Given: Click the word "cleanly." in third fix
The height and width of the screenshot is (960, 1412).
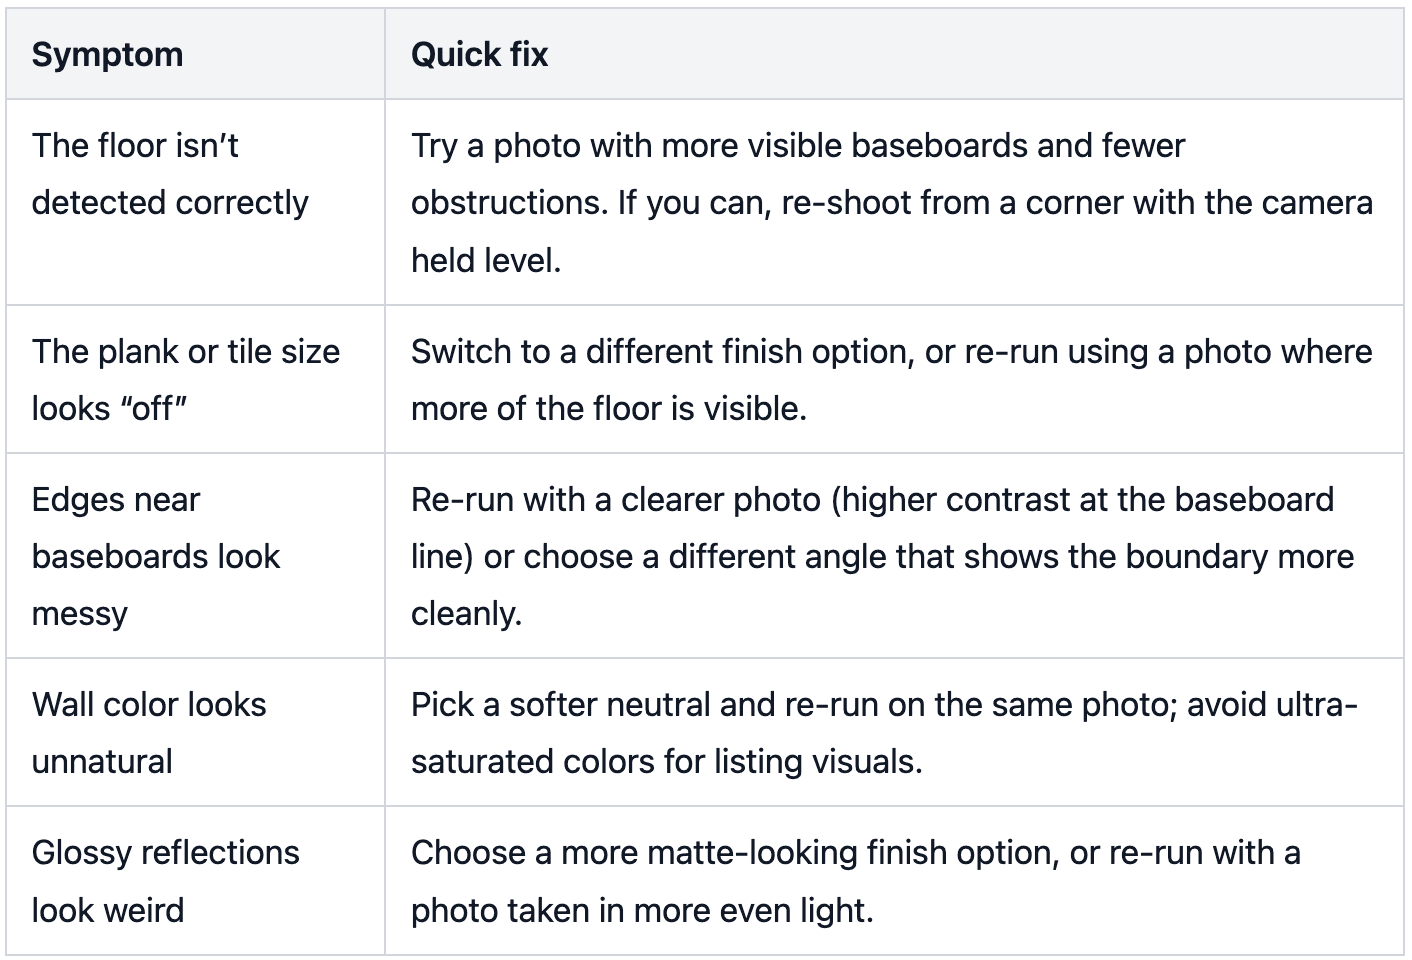Looking at the screenshot, I should (466, 614).
